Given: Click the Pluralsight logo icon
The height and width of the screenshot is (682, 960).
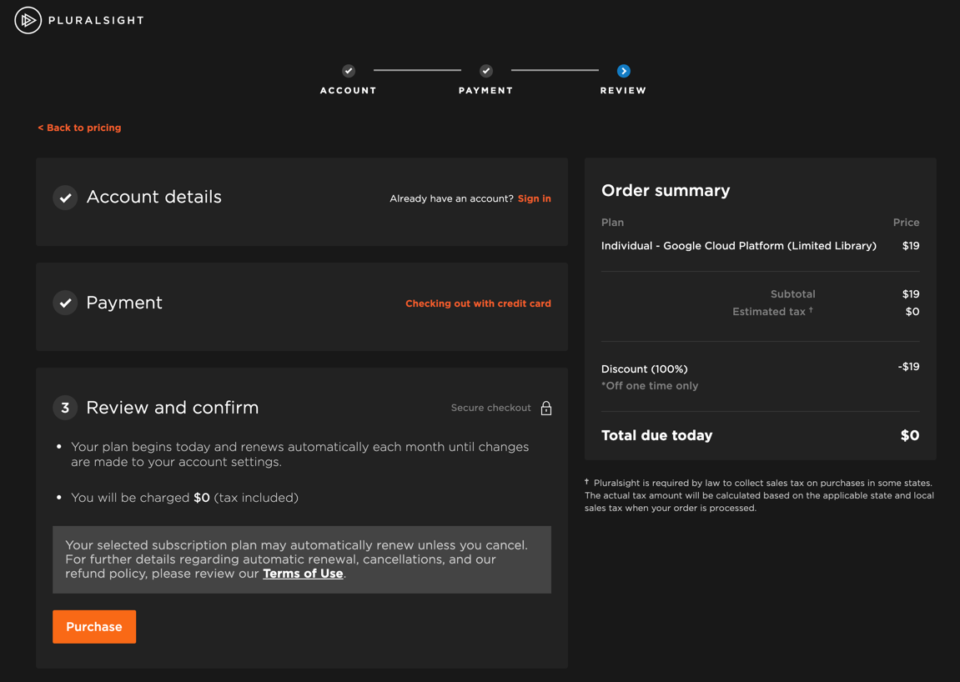Looking at the screenshot, I should (28, 20).
